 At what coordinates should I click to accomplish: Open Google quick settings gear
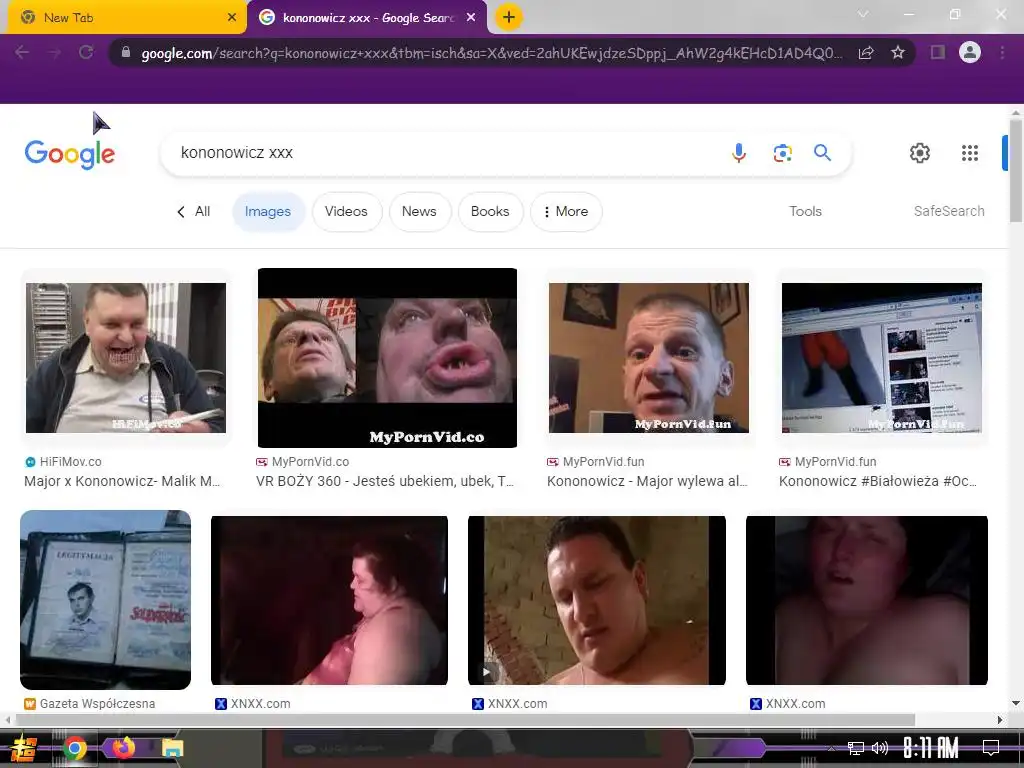[x=920, y=153]
